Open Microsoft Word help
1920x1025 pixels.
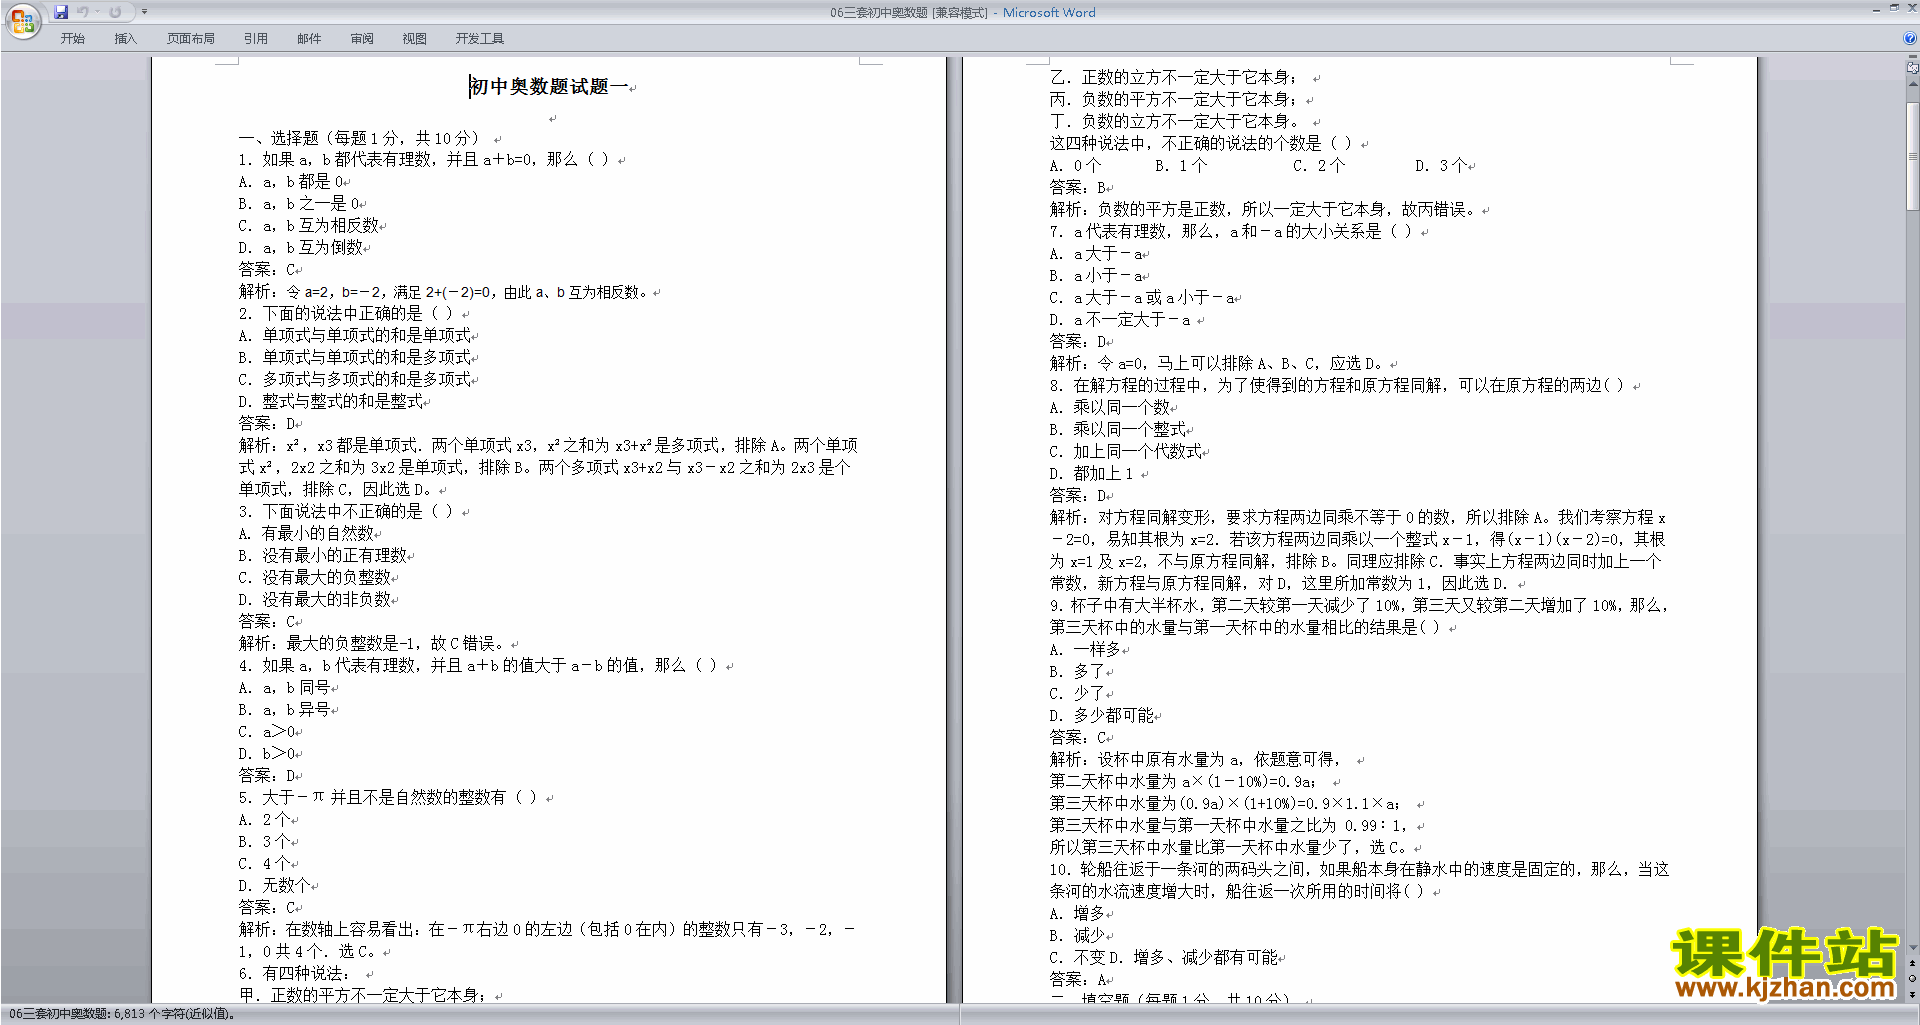(1910, 38)
